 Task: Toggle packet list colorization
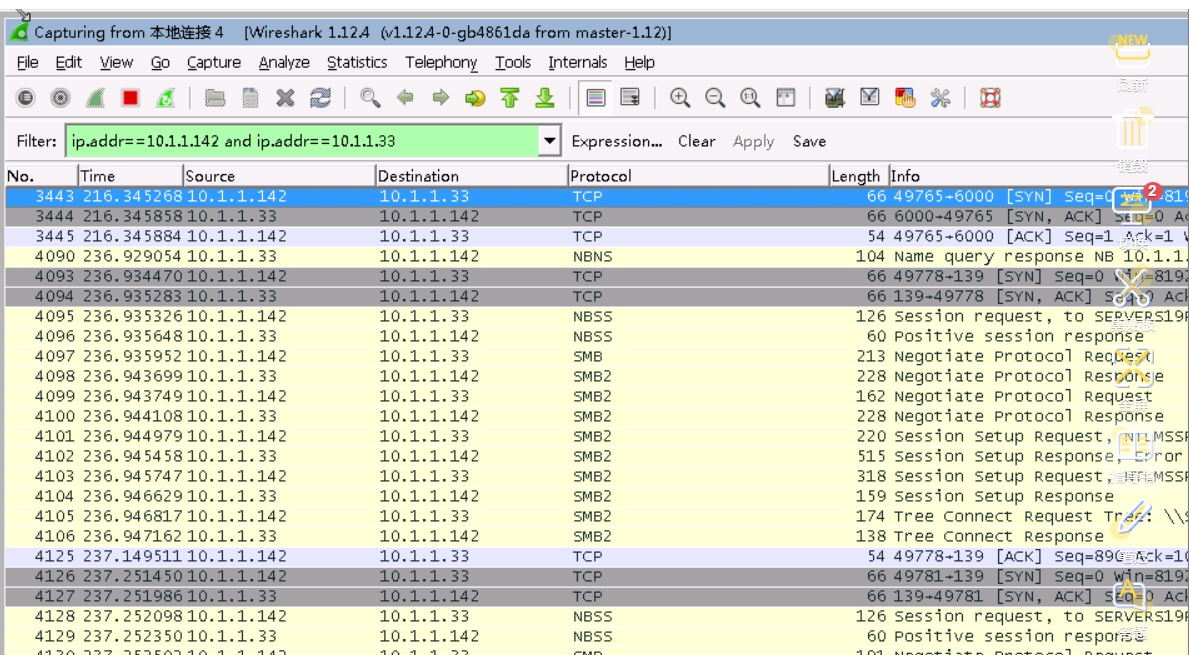596,98
